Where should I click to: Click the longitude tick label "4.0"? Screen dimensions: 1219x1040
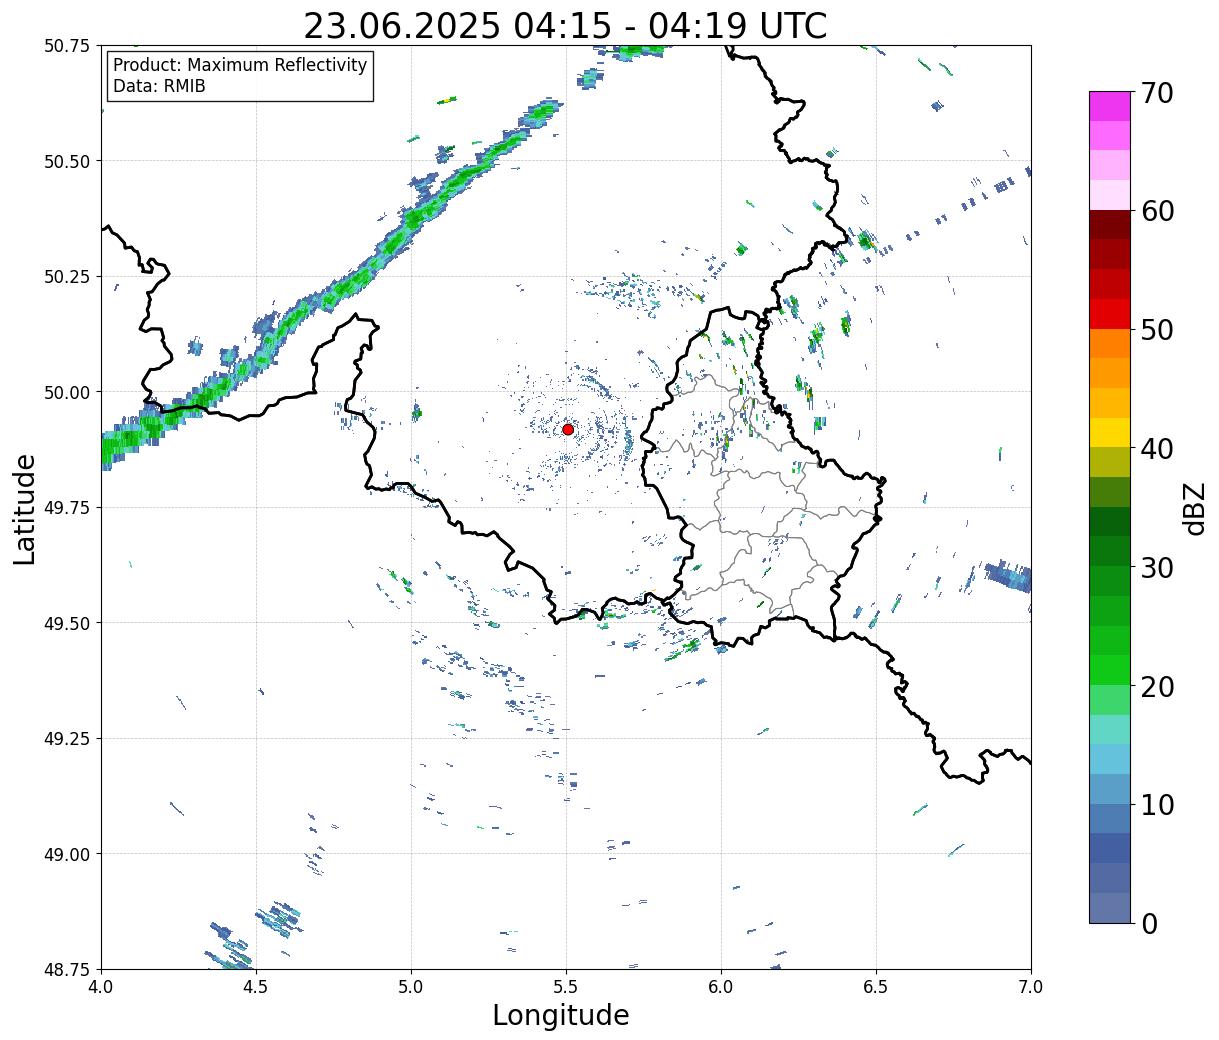[x=102, y=987]
